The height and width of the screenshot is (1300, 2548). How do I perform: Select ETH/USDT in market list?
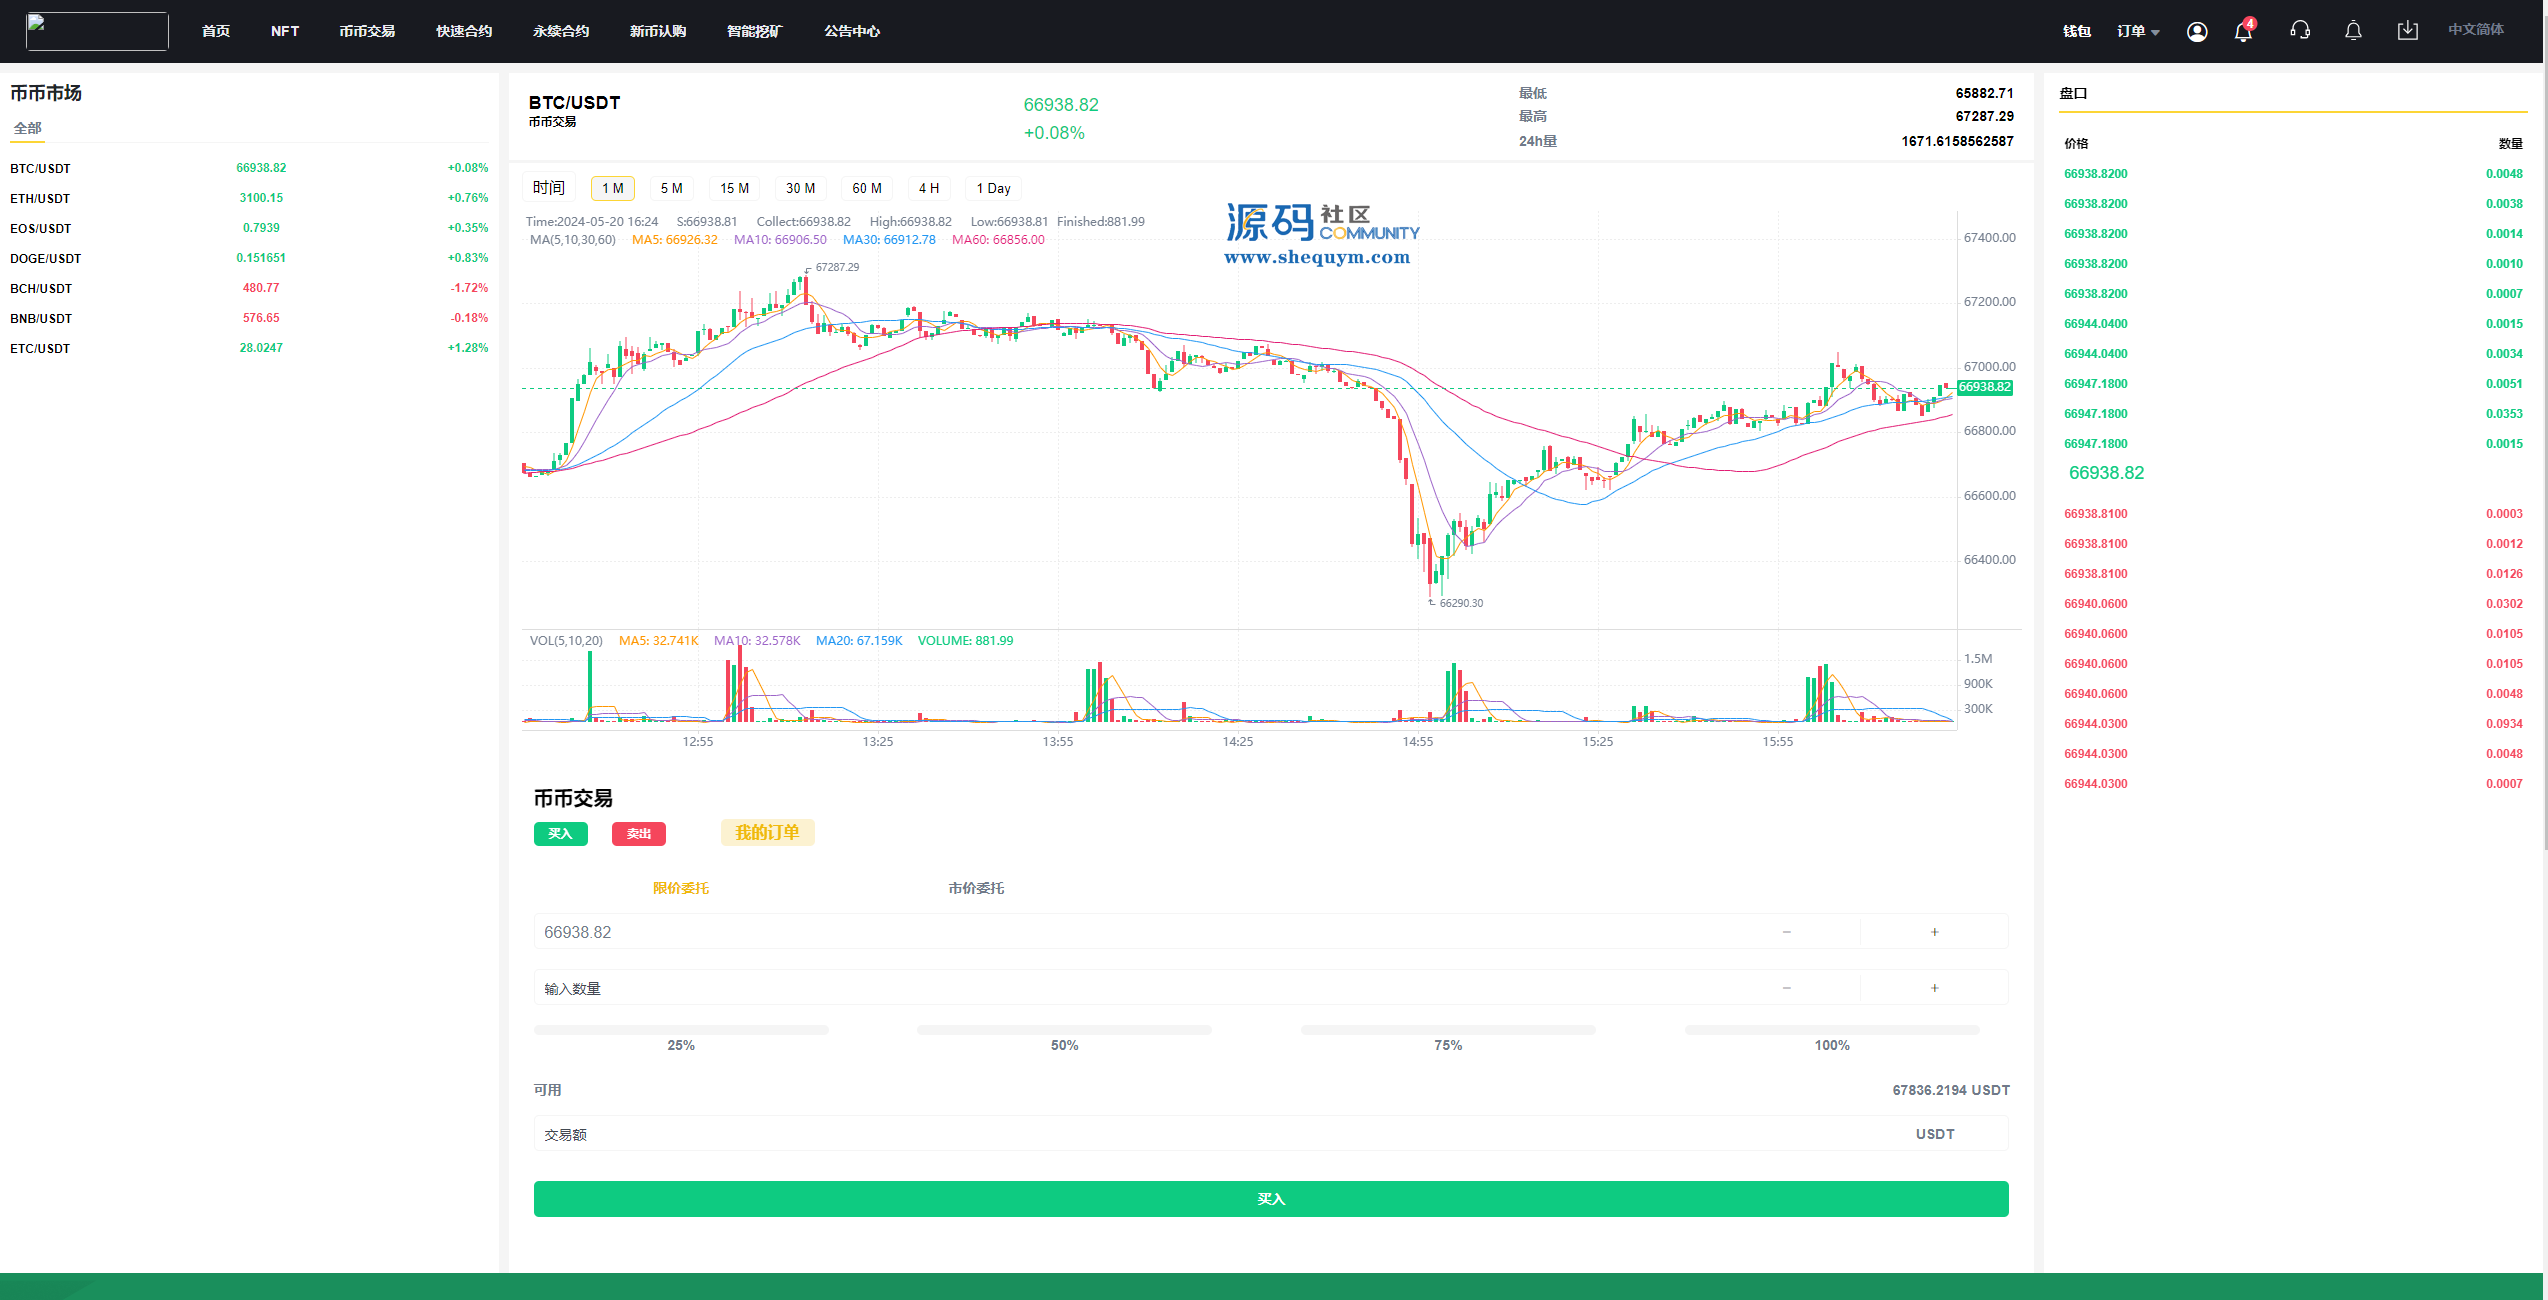tap(249, 198)
